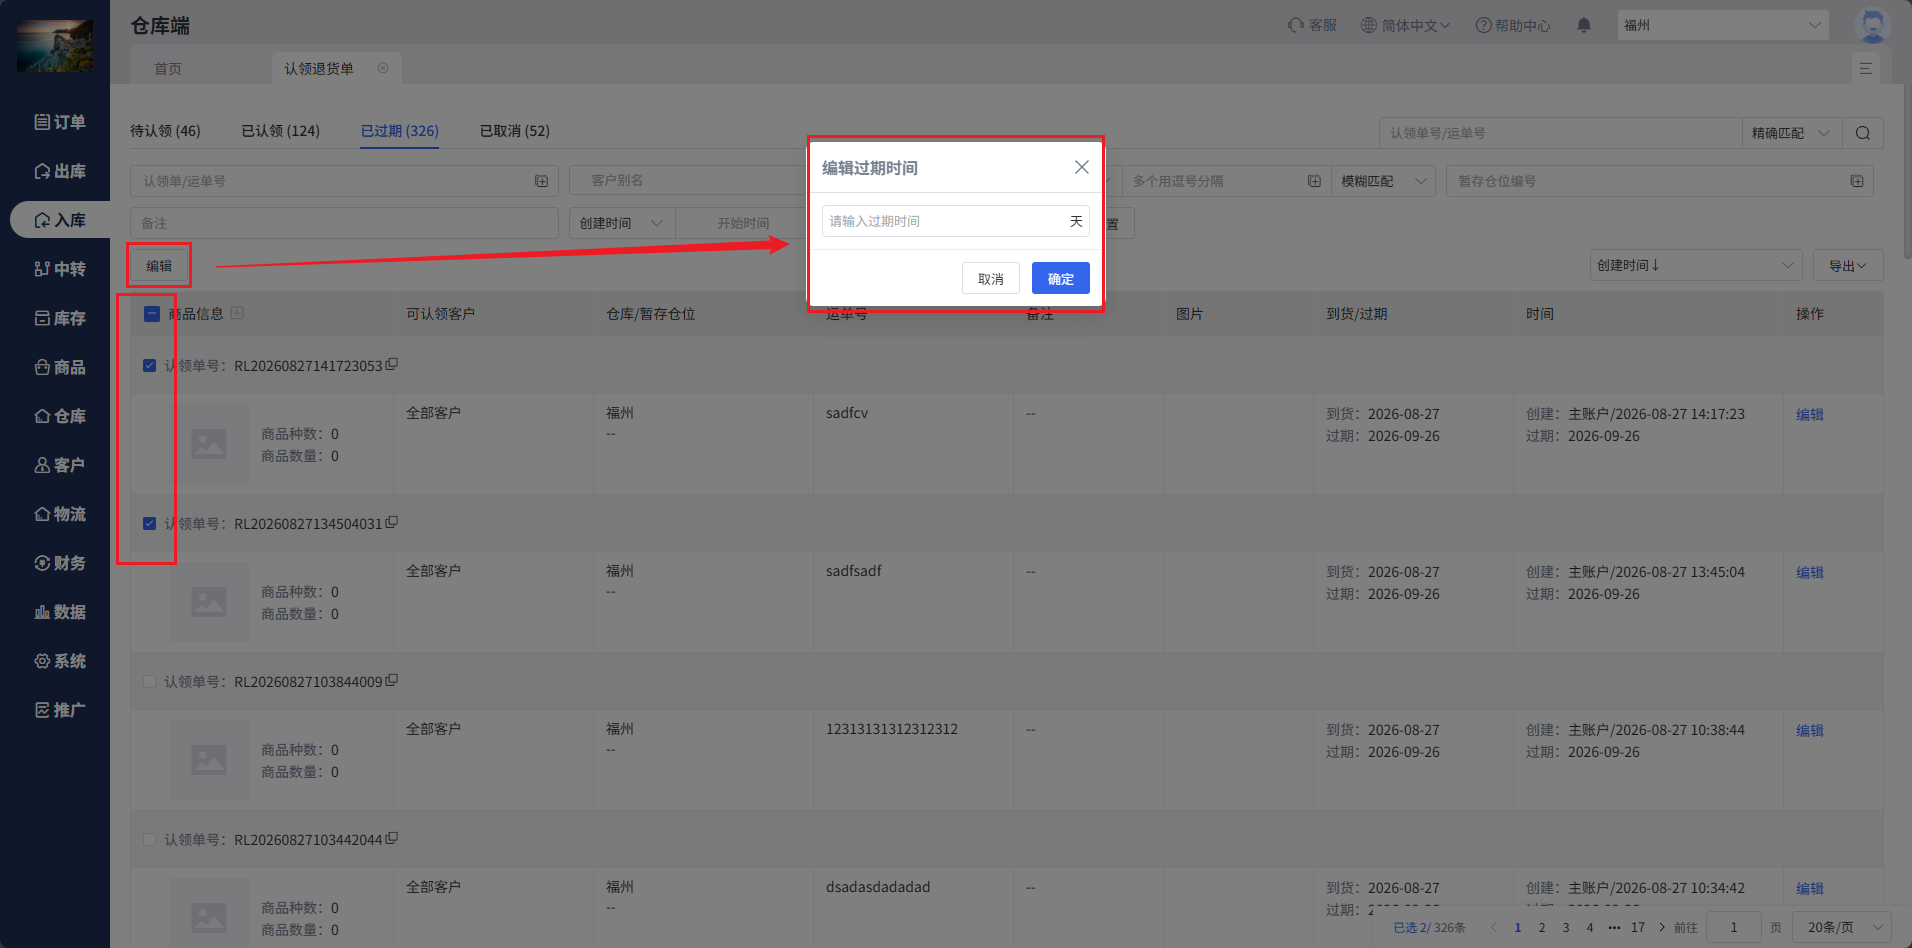
Task: Go to page 2 of results
Action: point(1542,927)
